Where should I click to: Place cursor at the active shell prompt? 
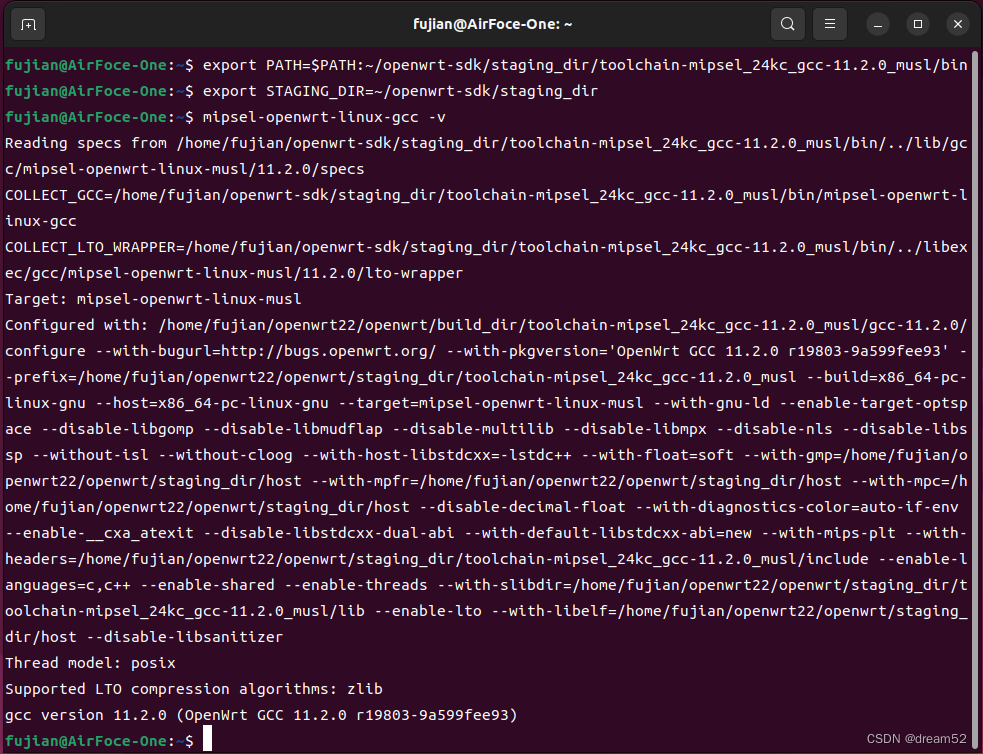point(100,740)
